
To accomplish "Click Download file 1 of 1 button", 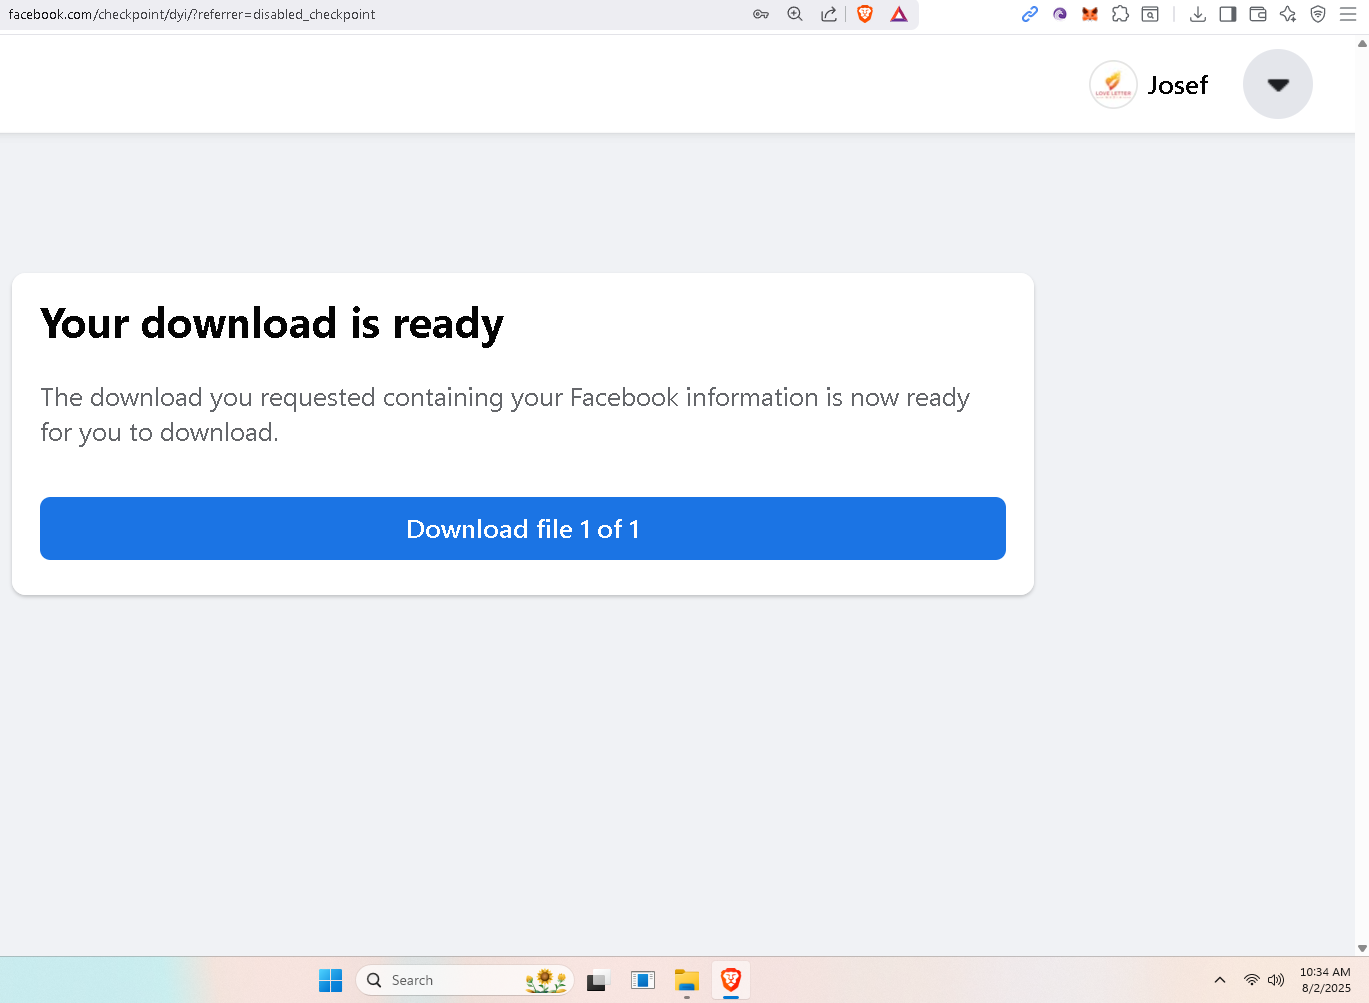I will (x=522, y=528).
